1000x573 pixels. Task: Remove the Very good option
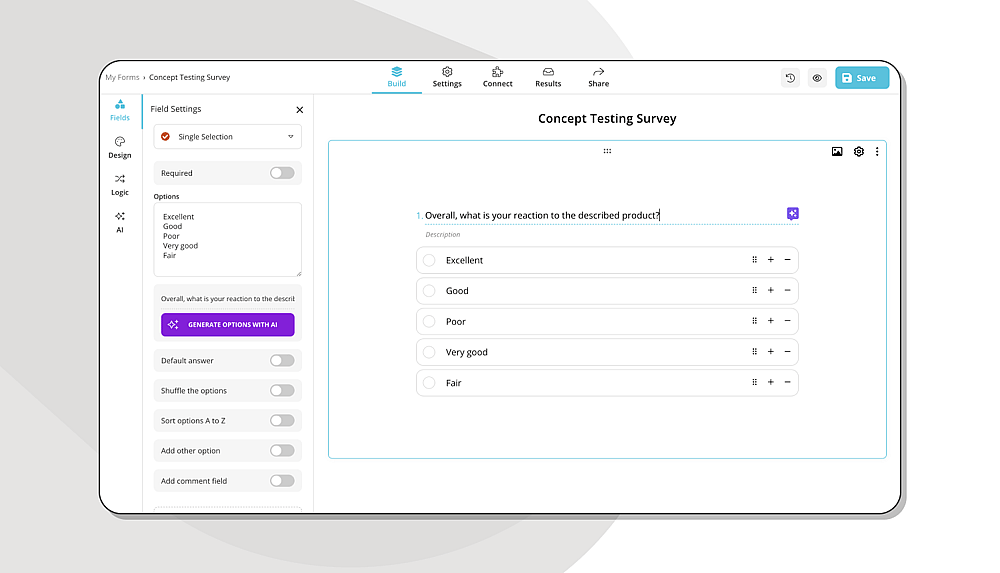coord(788,352)
